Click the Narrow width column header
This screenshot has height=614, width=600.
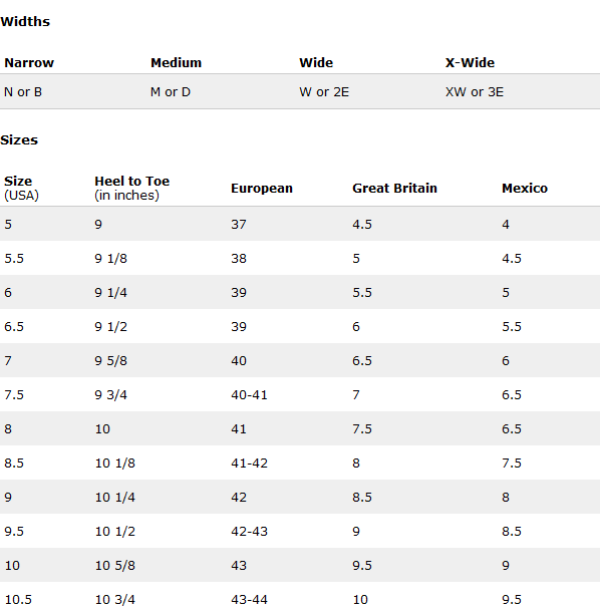click(29, 63)
